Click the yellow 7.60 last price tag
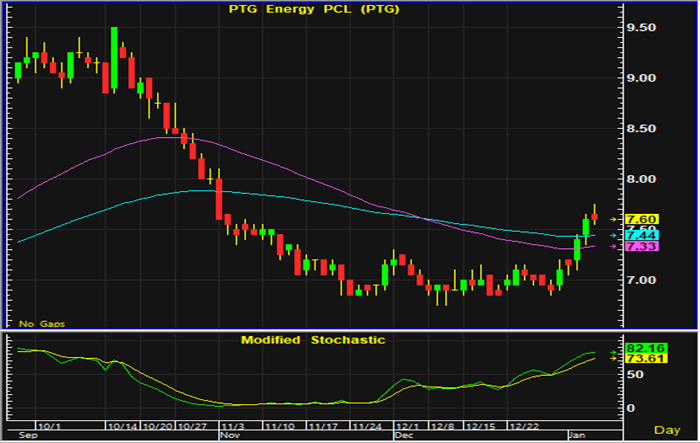Image resolution: width=700 pixels, height=443 pixels. 640,219
